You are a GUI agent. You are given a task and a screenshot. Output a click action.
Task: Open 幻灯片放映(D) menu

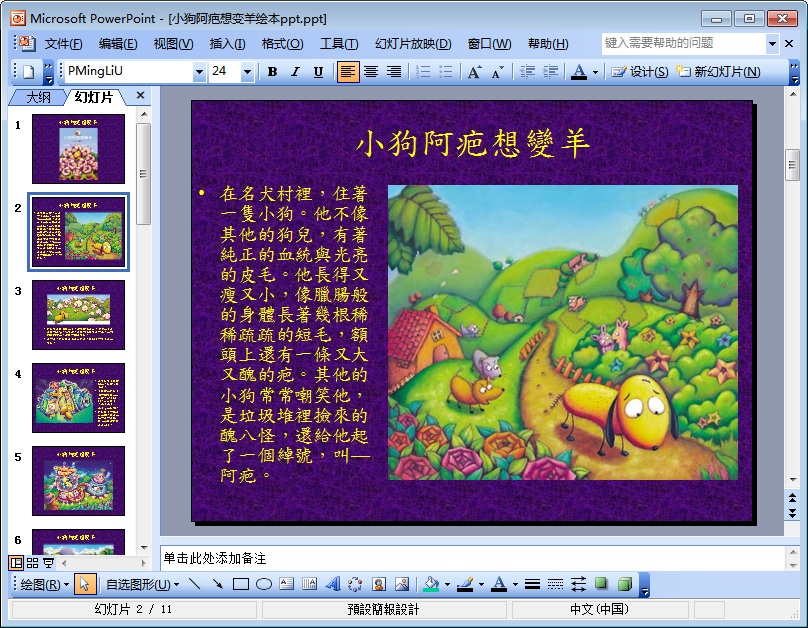click(x=413, y=44)
